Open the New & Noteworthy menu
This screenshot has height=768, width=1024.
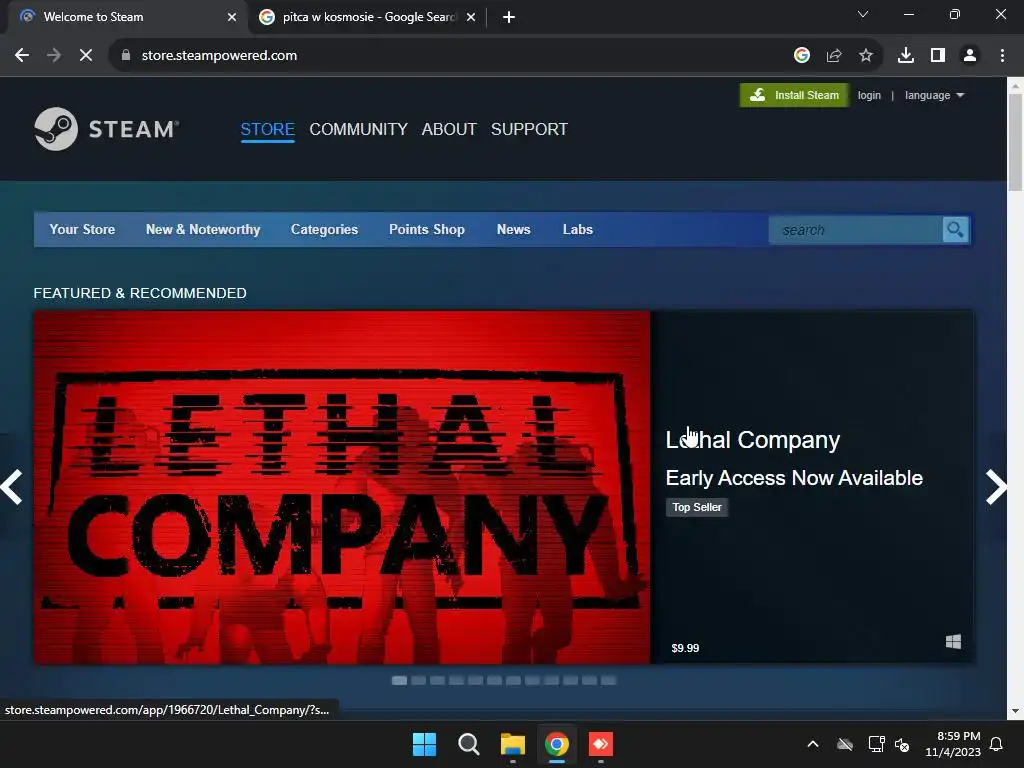203,229
